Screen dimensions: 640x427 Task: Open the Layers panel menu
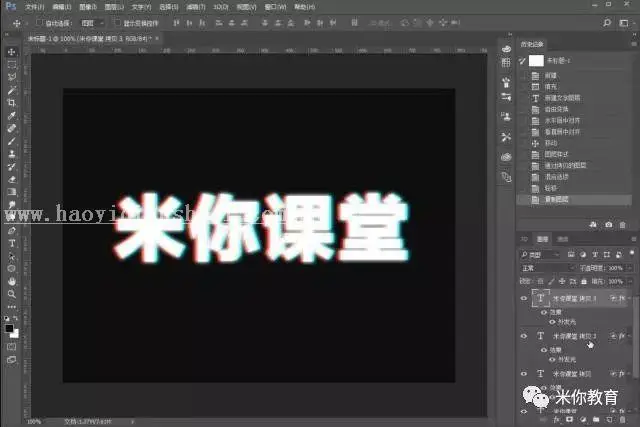click(x=634, y=239)
